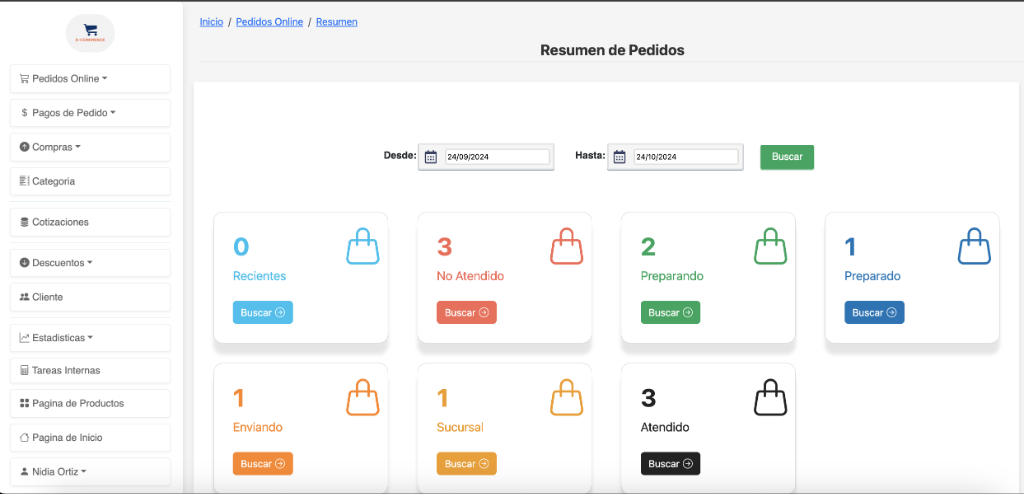Open Pagina de Productos in the sidebar
The image size is (1024, 494).
[90, 403]
